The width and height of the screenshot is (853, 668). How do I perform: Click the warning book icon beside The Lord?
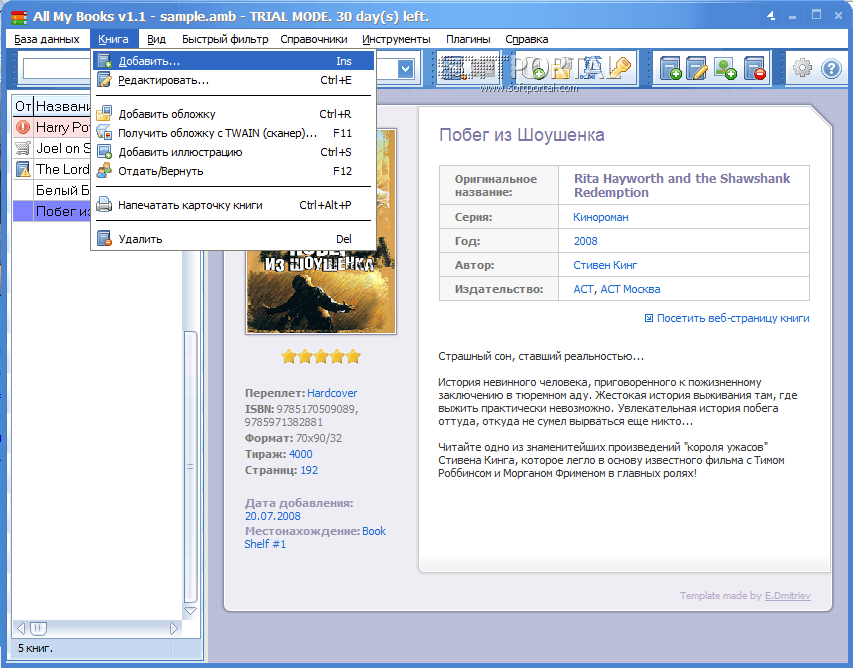[x=23, y=169]
